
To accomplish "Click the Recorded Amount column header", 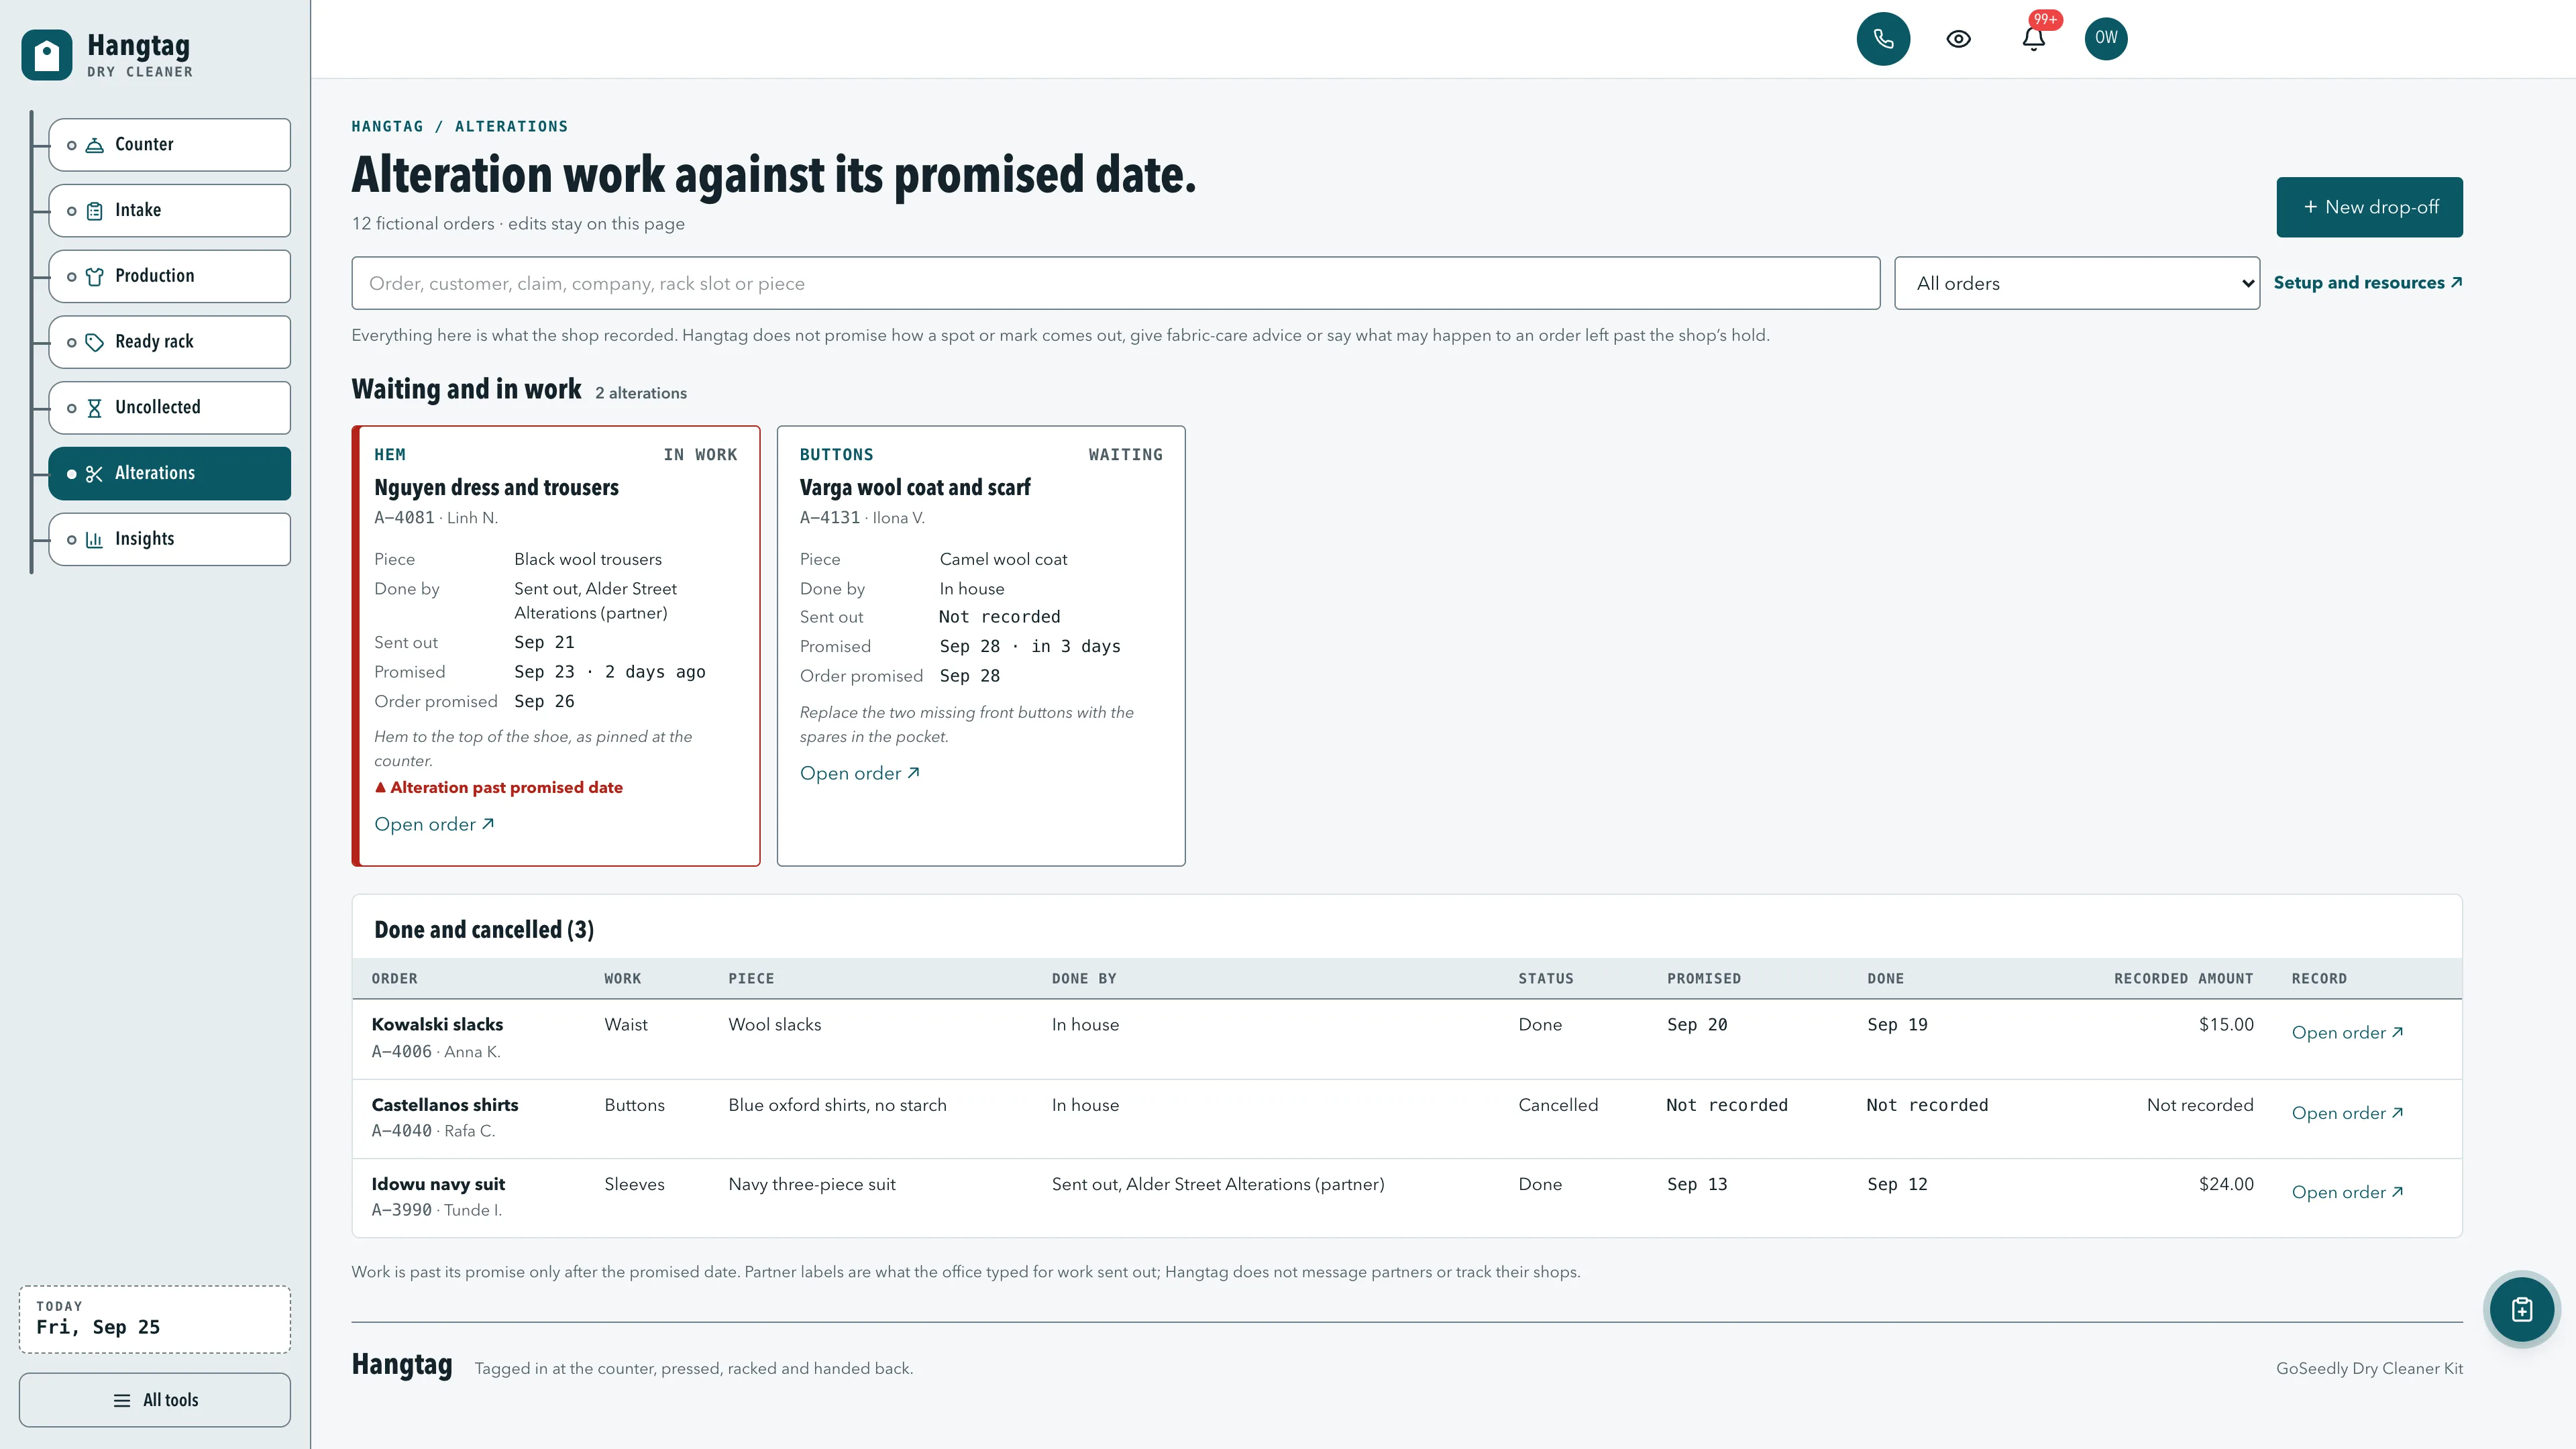I will [x=2183, y=979].
